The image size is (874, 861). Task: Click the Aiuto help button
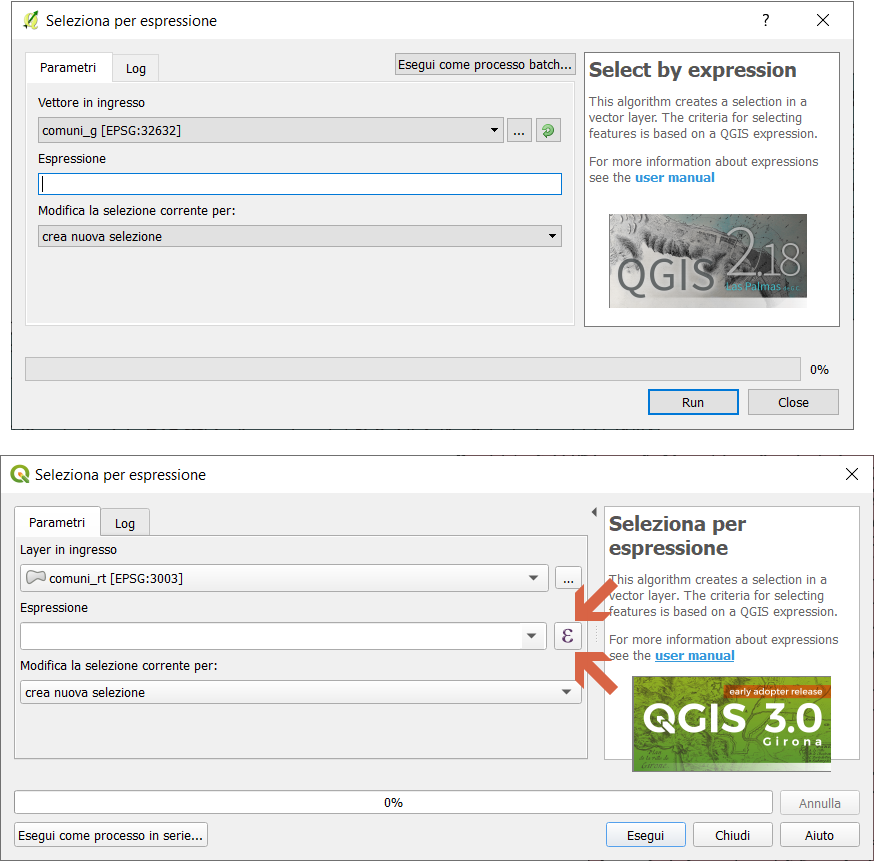point(819,835)
